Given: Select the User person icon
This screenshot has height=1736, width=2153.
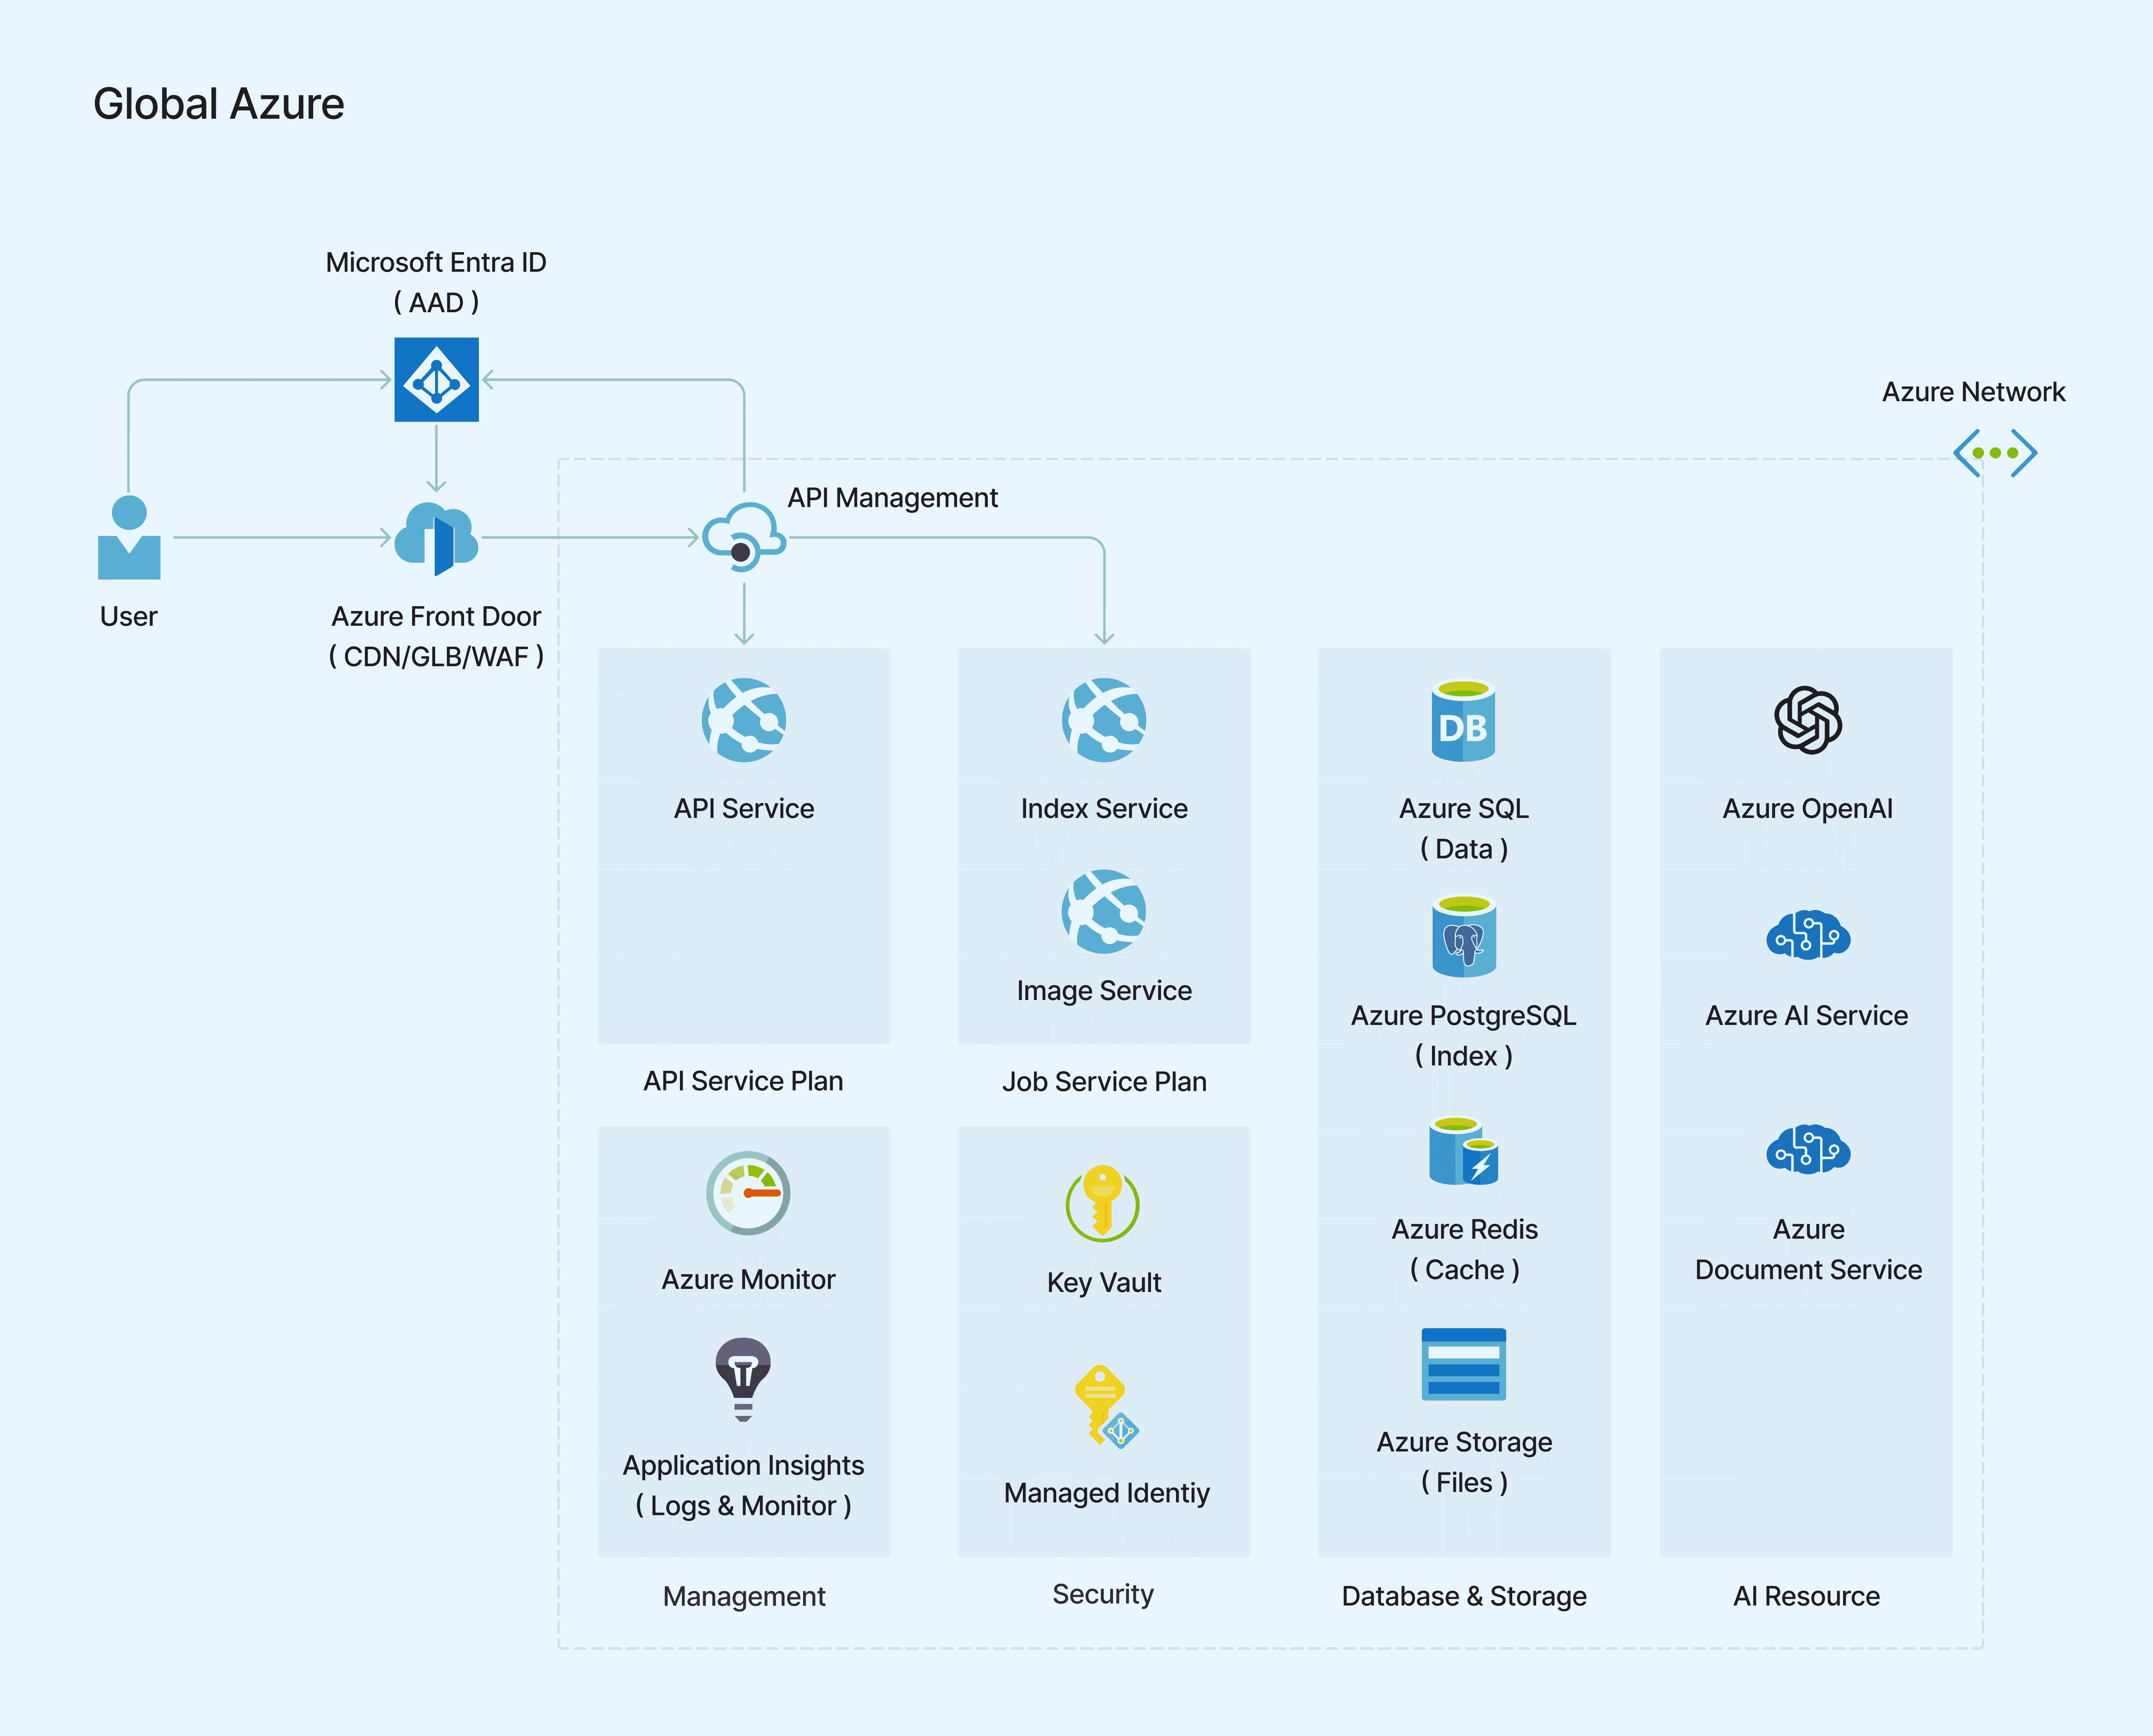Looking at the screenshot, I should click(x=129, y=537).
